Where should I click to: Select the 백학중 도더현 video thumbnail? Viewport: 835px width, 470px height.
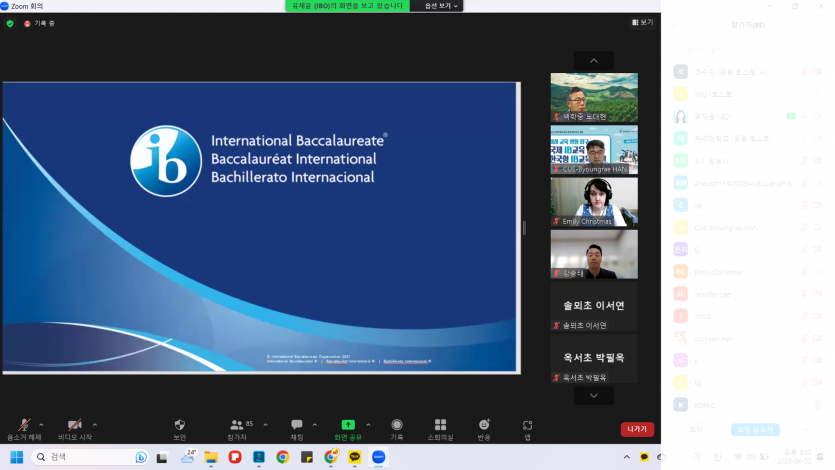(x=594, y=97)
